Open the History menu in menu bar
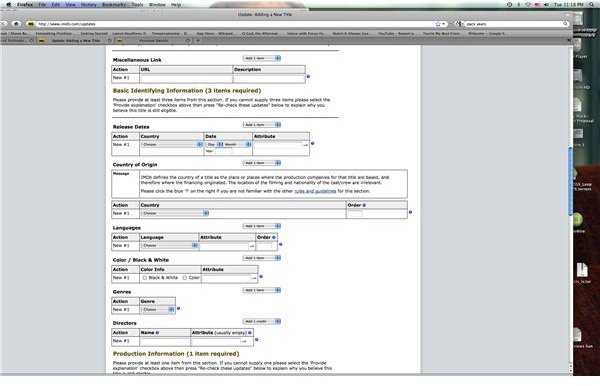 tap(88, 5)
